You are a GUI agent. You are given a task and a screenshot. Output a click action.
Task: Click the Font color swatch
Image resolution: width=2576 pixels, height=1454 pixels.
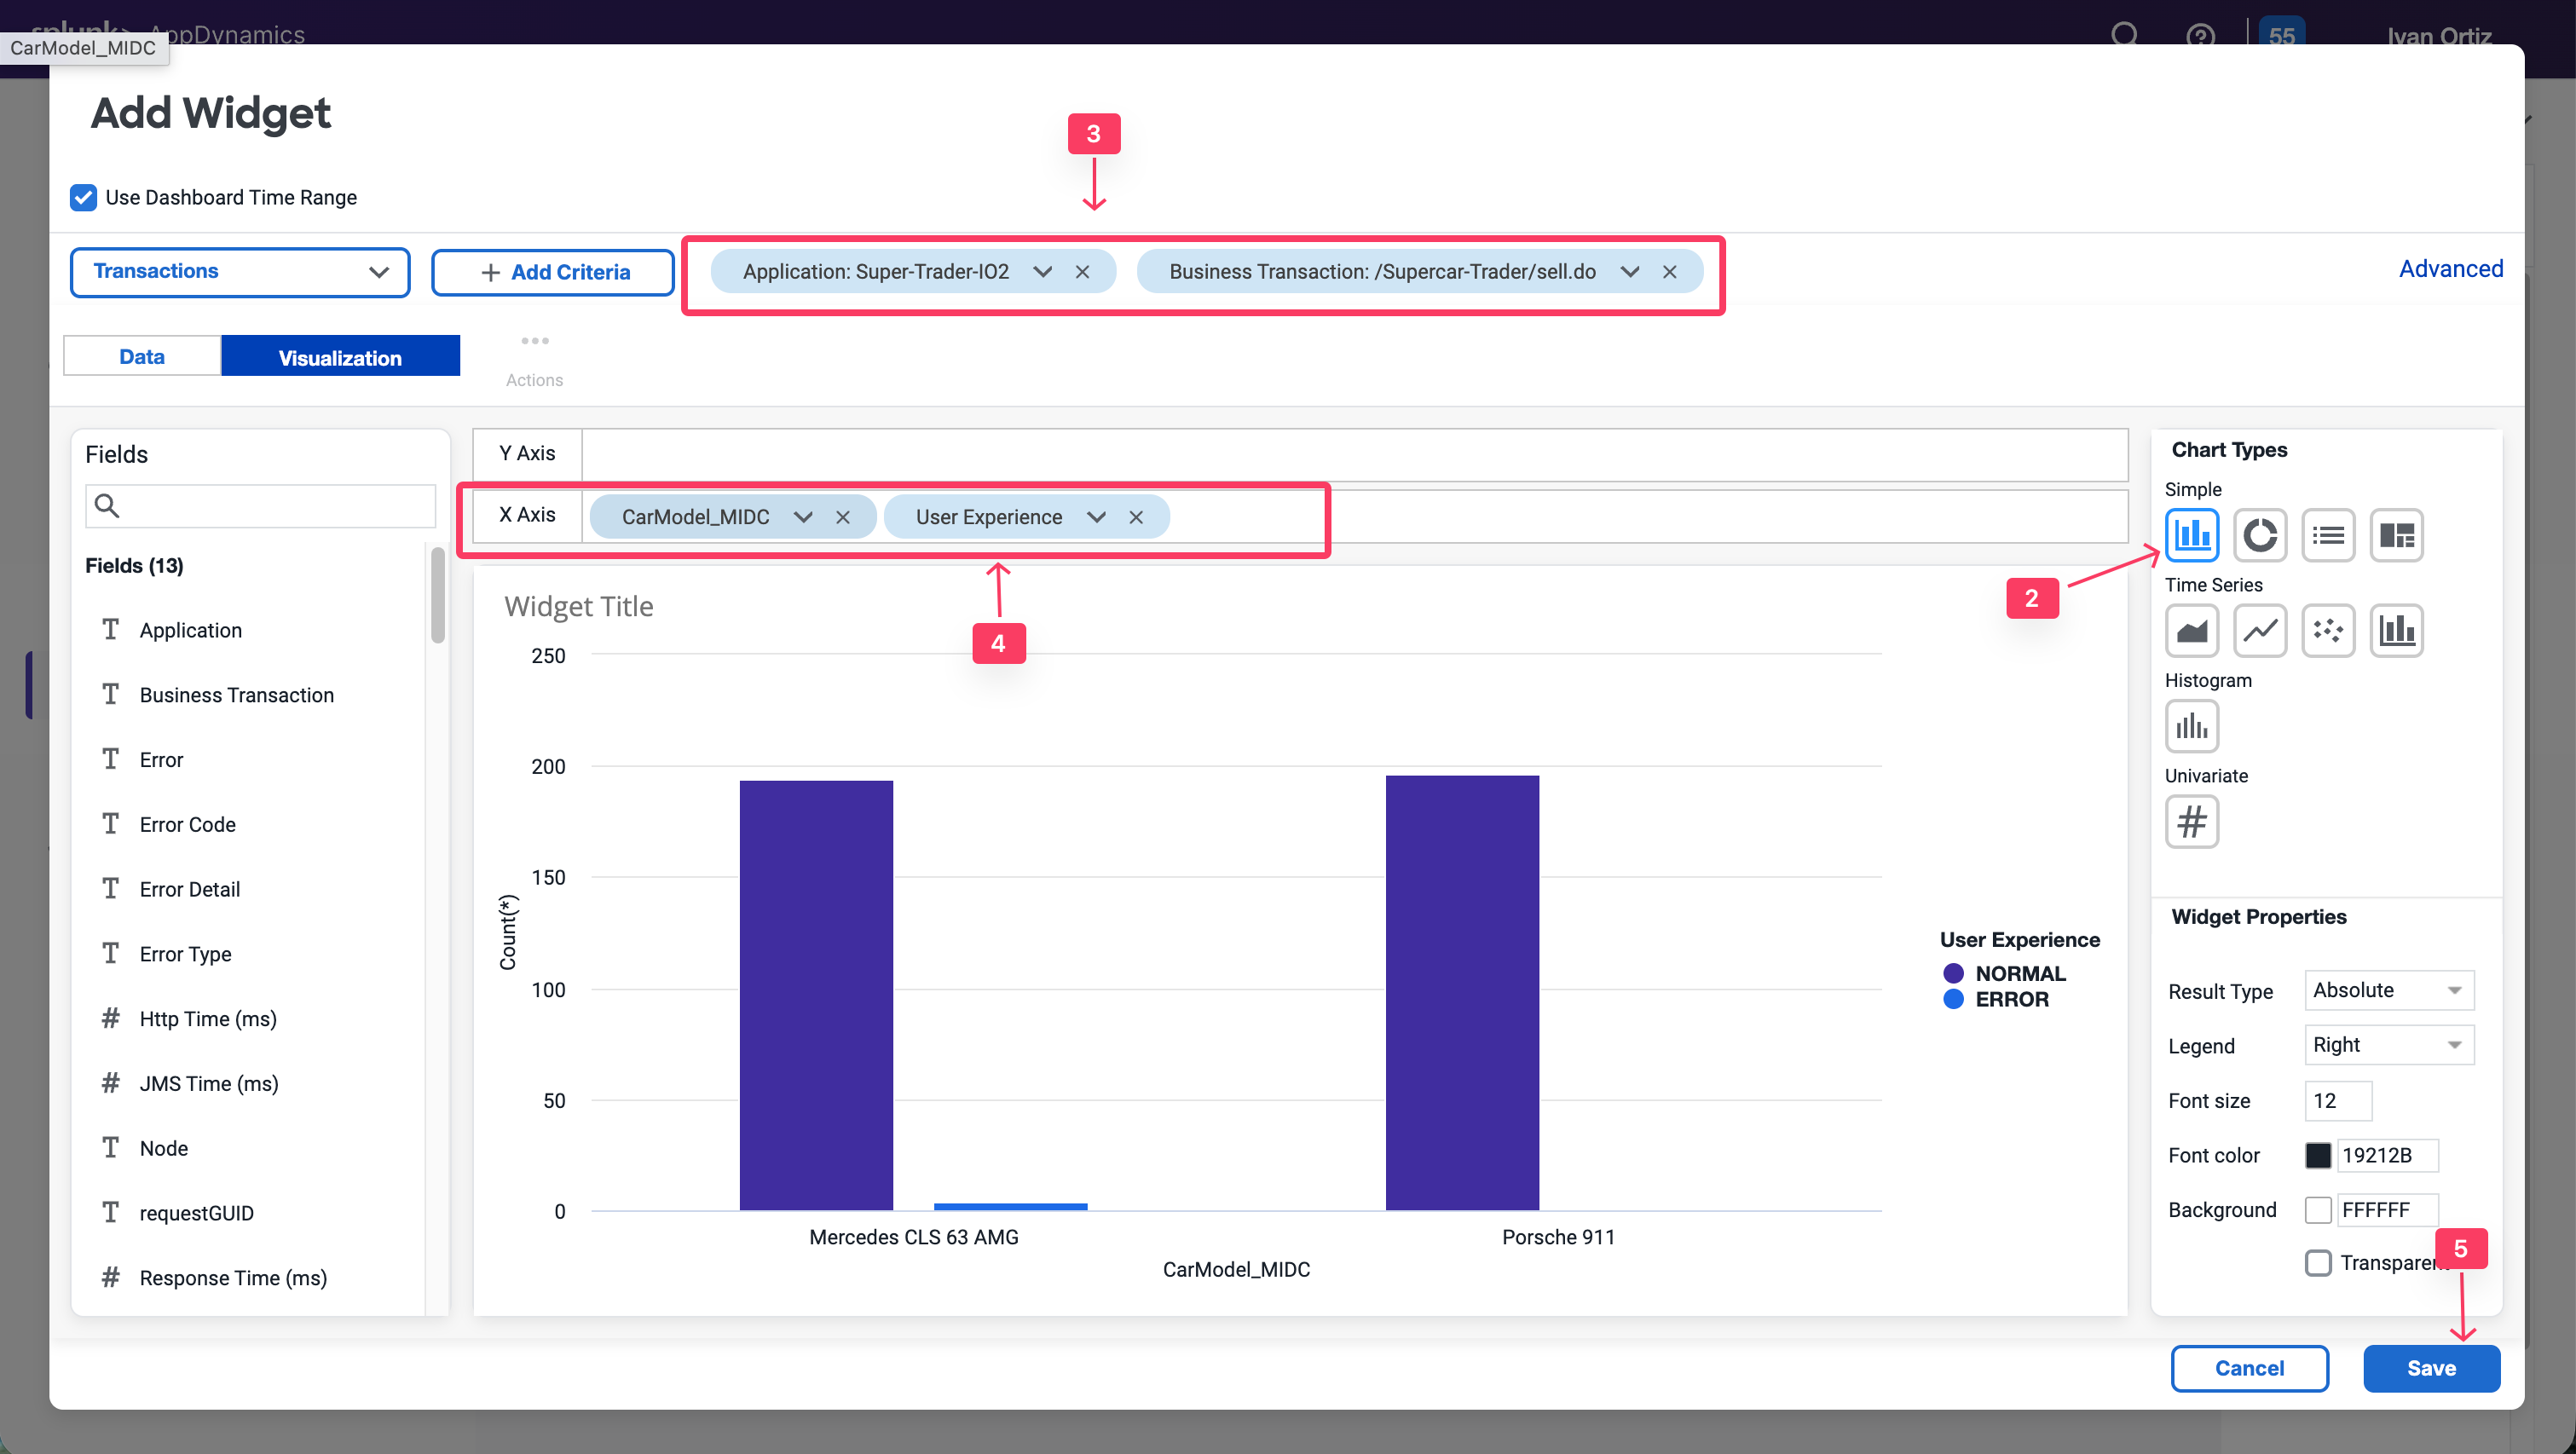click(2317, 1155)
